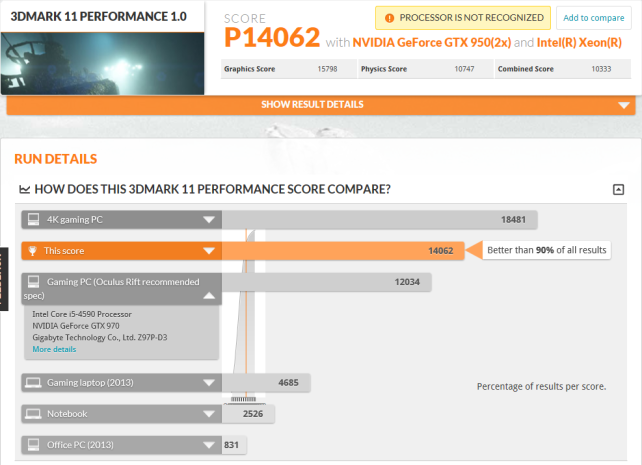Click the 12034 Gaming PC score bar
Image resolution: width=642 pixels, height=465 pixels.
pyautogui.click(x=327, y=282)
